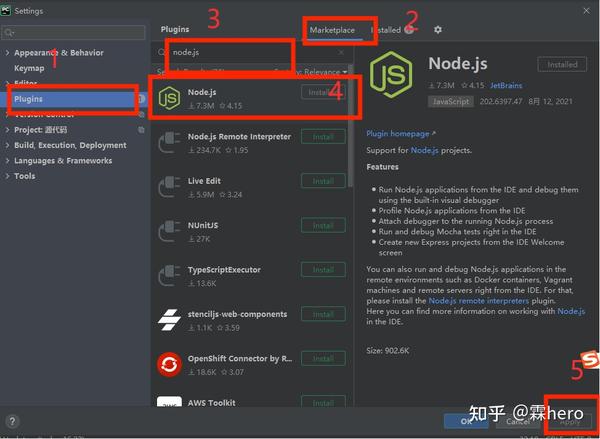Click the OK button

[466, 421]
